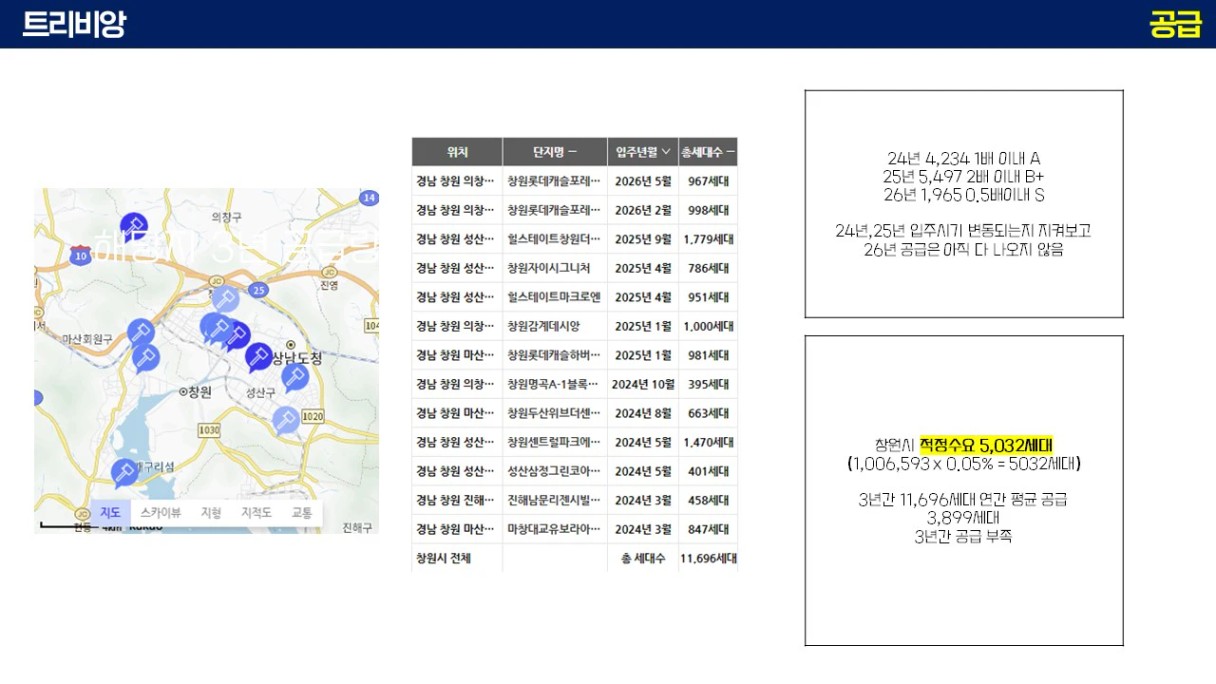This screenshot has width=1216, height=684.
Task: Open the 지형 map tab
Action: click(211, 512)
